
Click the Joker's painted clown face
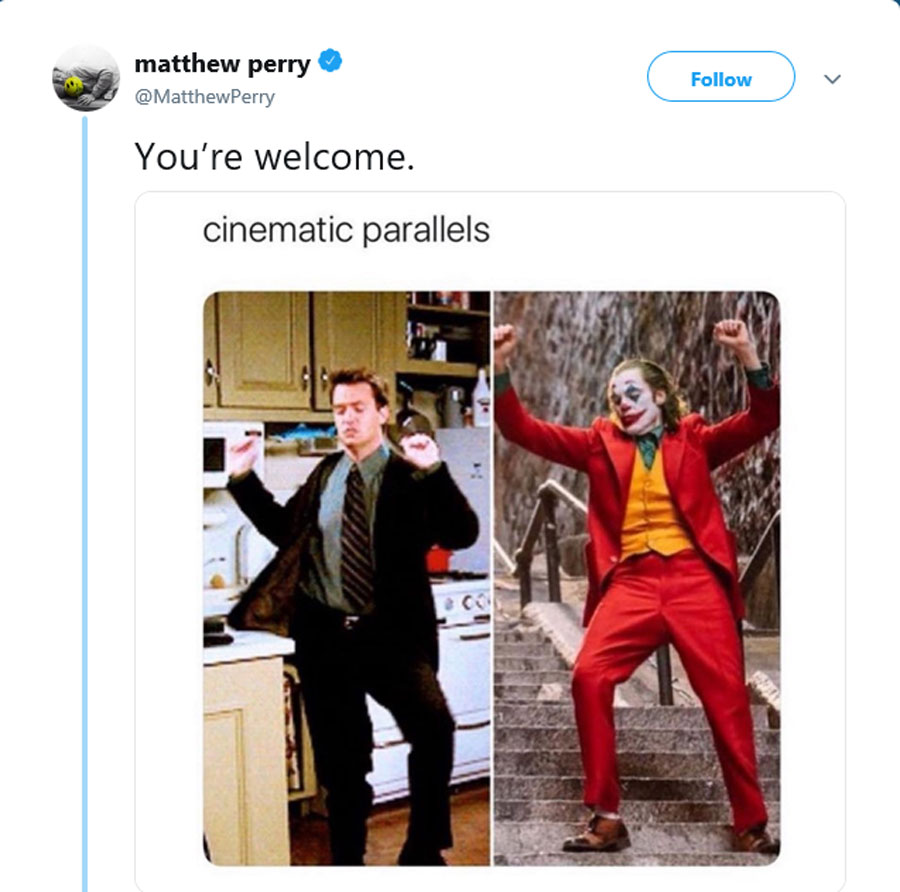pyautogui.click(x=636, y=404)
